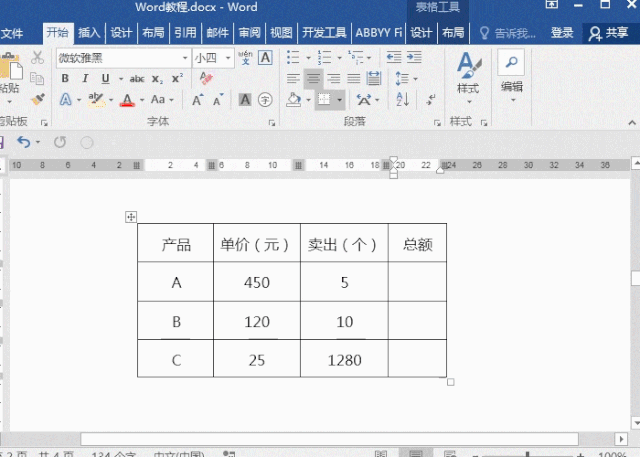Open the Font dialog launcher
The image size is (640, 457).
pos(272,123)
